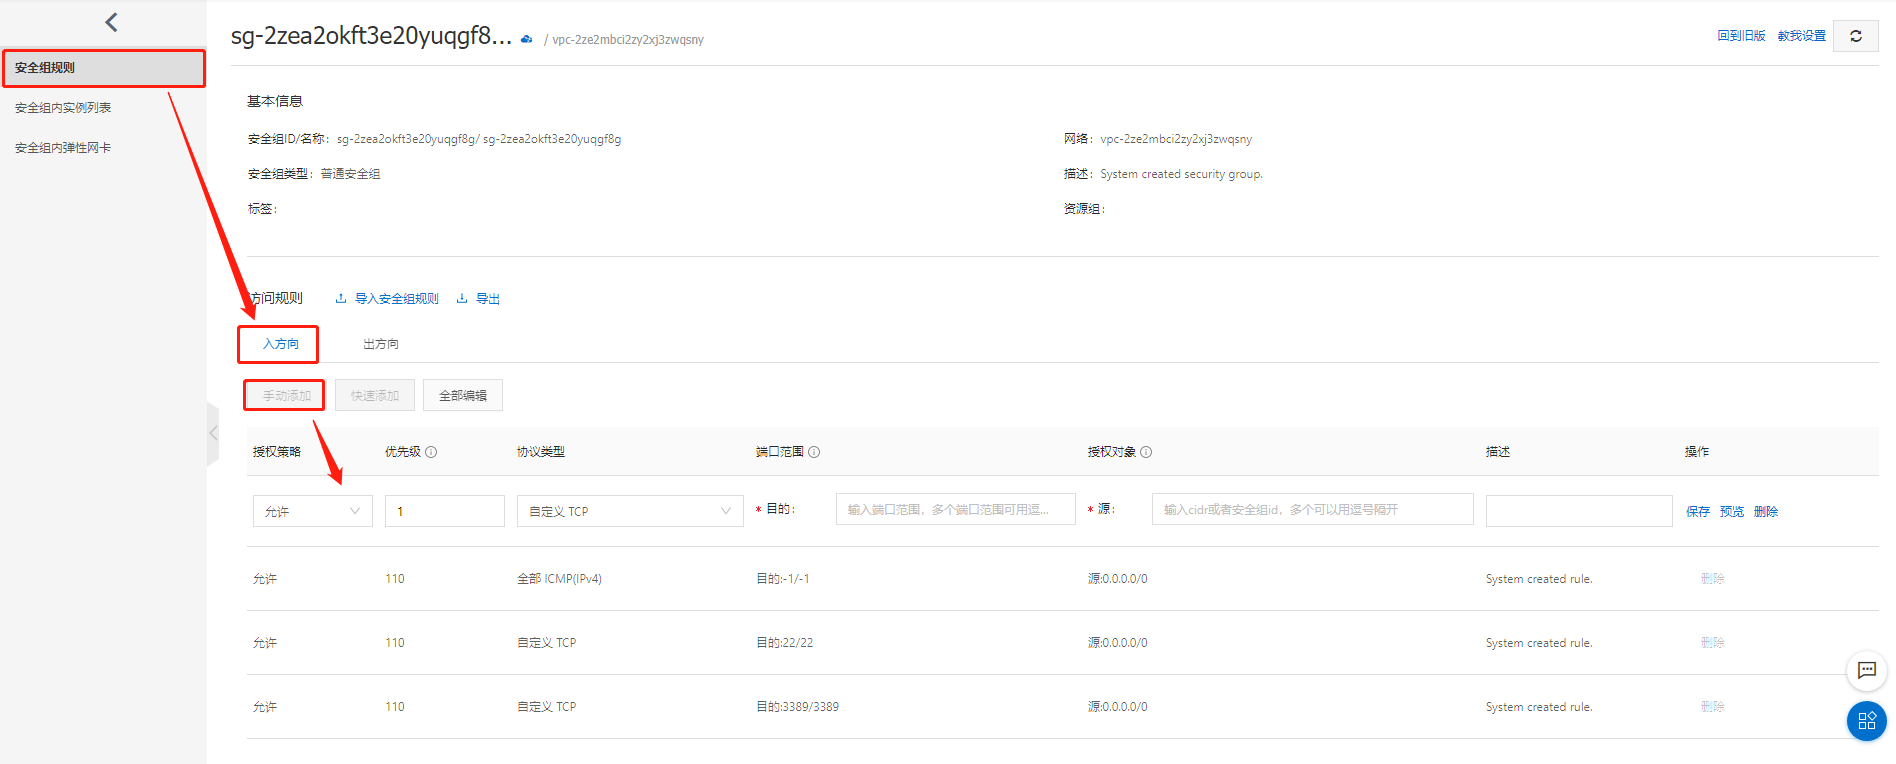Click the 导出 link
The height and width of the screenshot is (764, 1896).
coord(488,299)
